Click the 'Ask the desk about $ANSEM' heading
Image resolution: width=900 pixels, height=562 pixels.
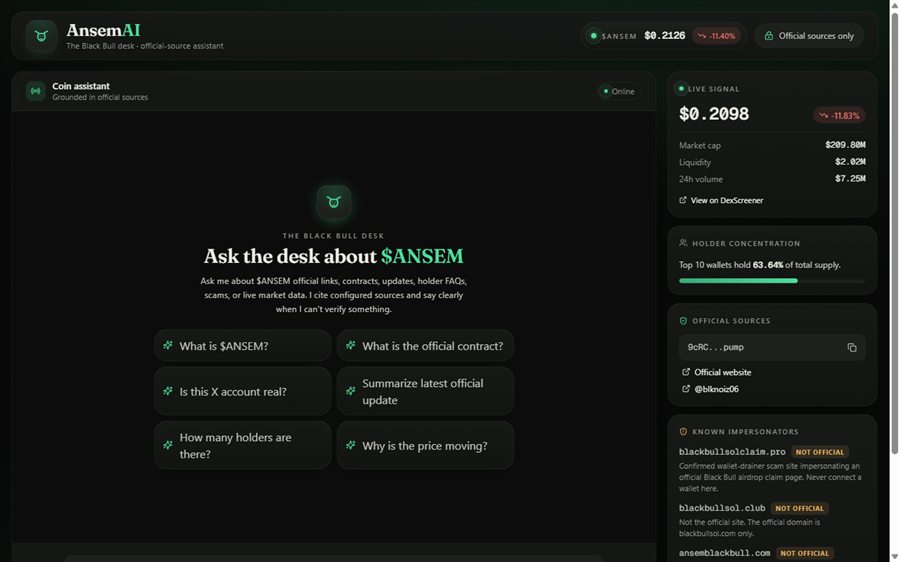(333, 256)
